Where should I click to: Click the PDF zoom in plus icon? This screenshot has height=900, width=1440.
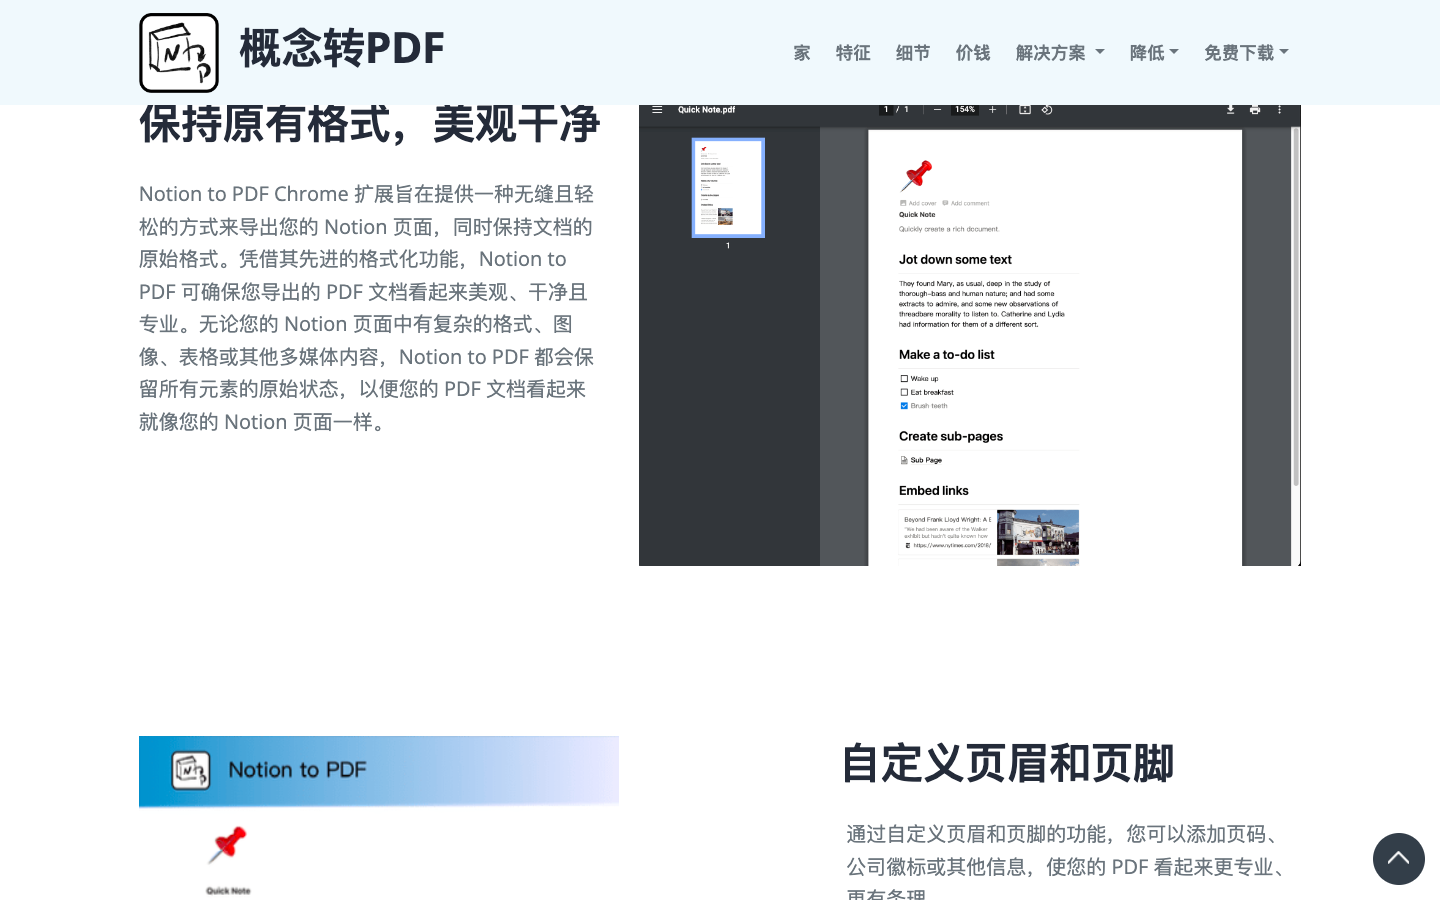pos(992,110)
